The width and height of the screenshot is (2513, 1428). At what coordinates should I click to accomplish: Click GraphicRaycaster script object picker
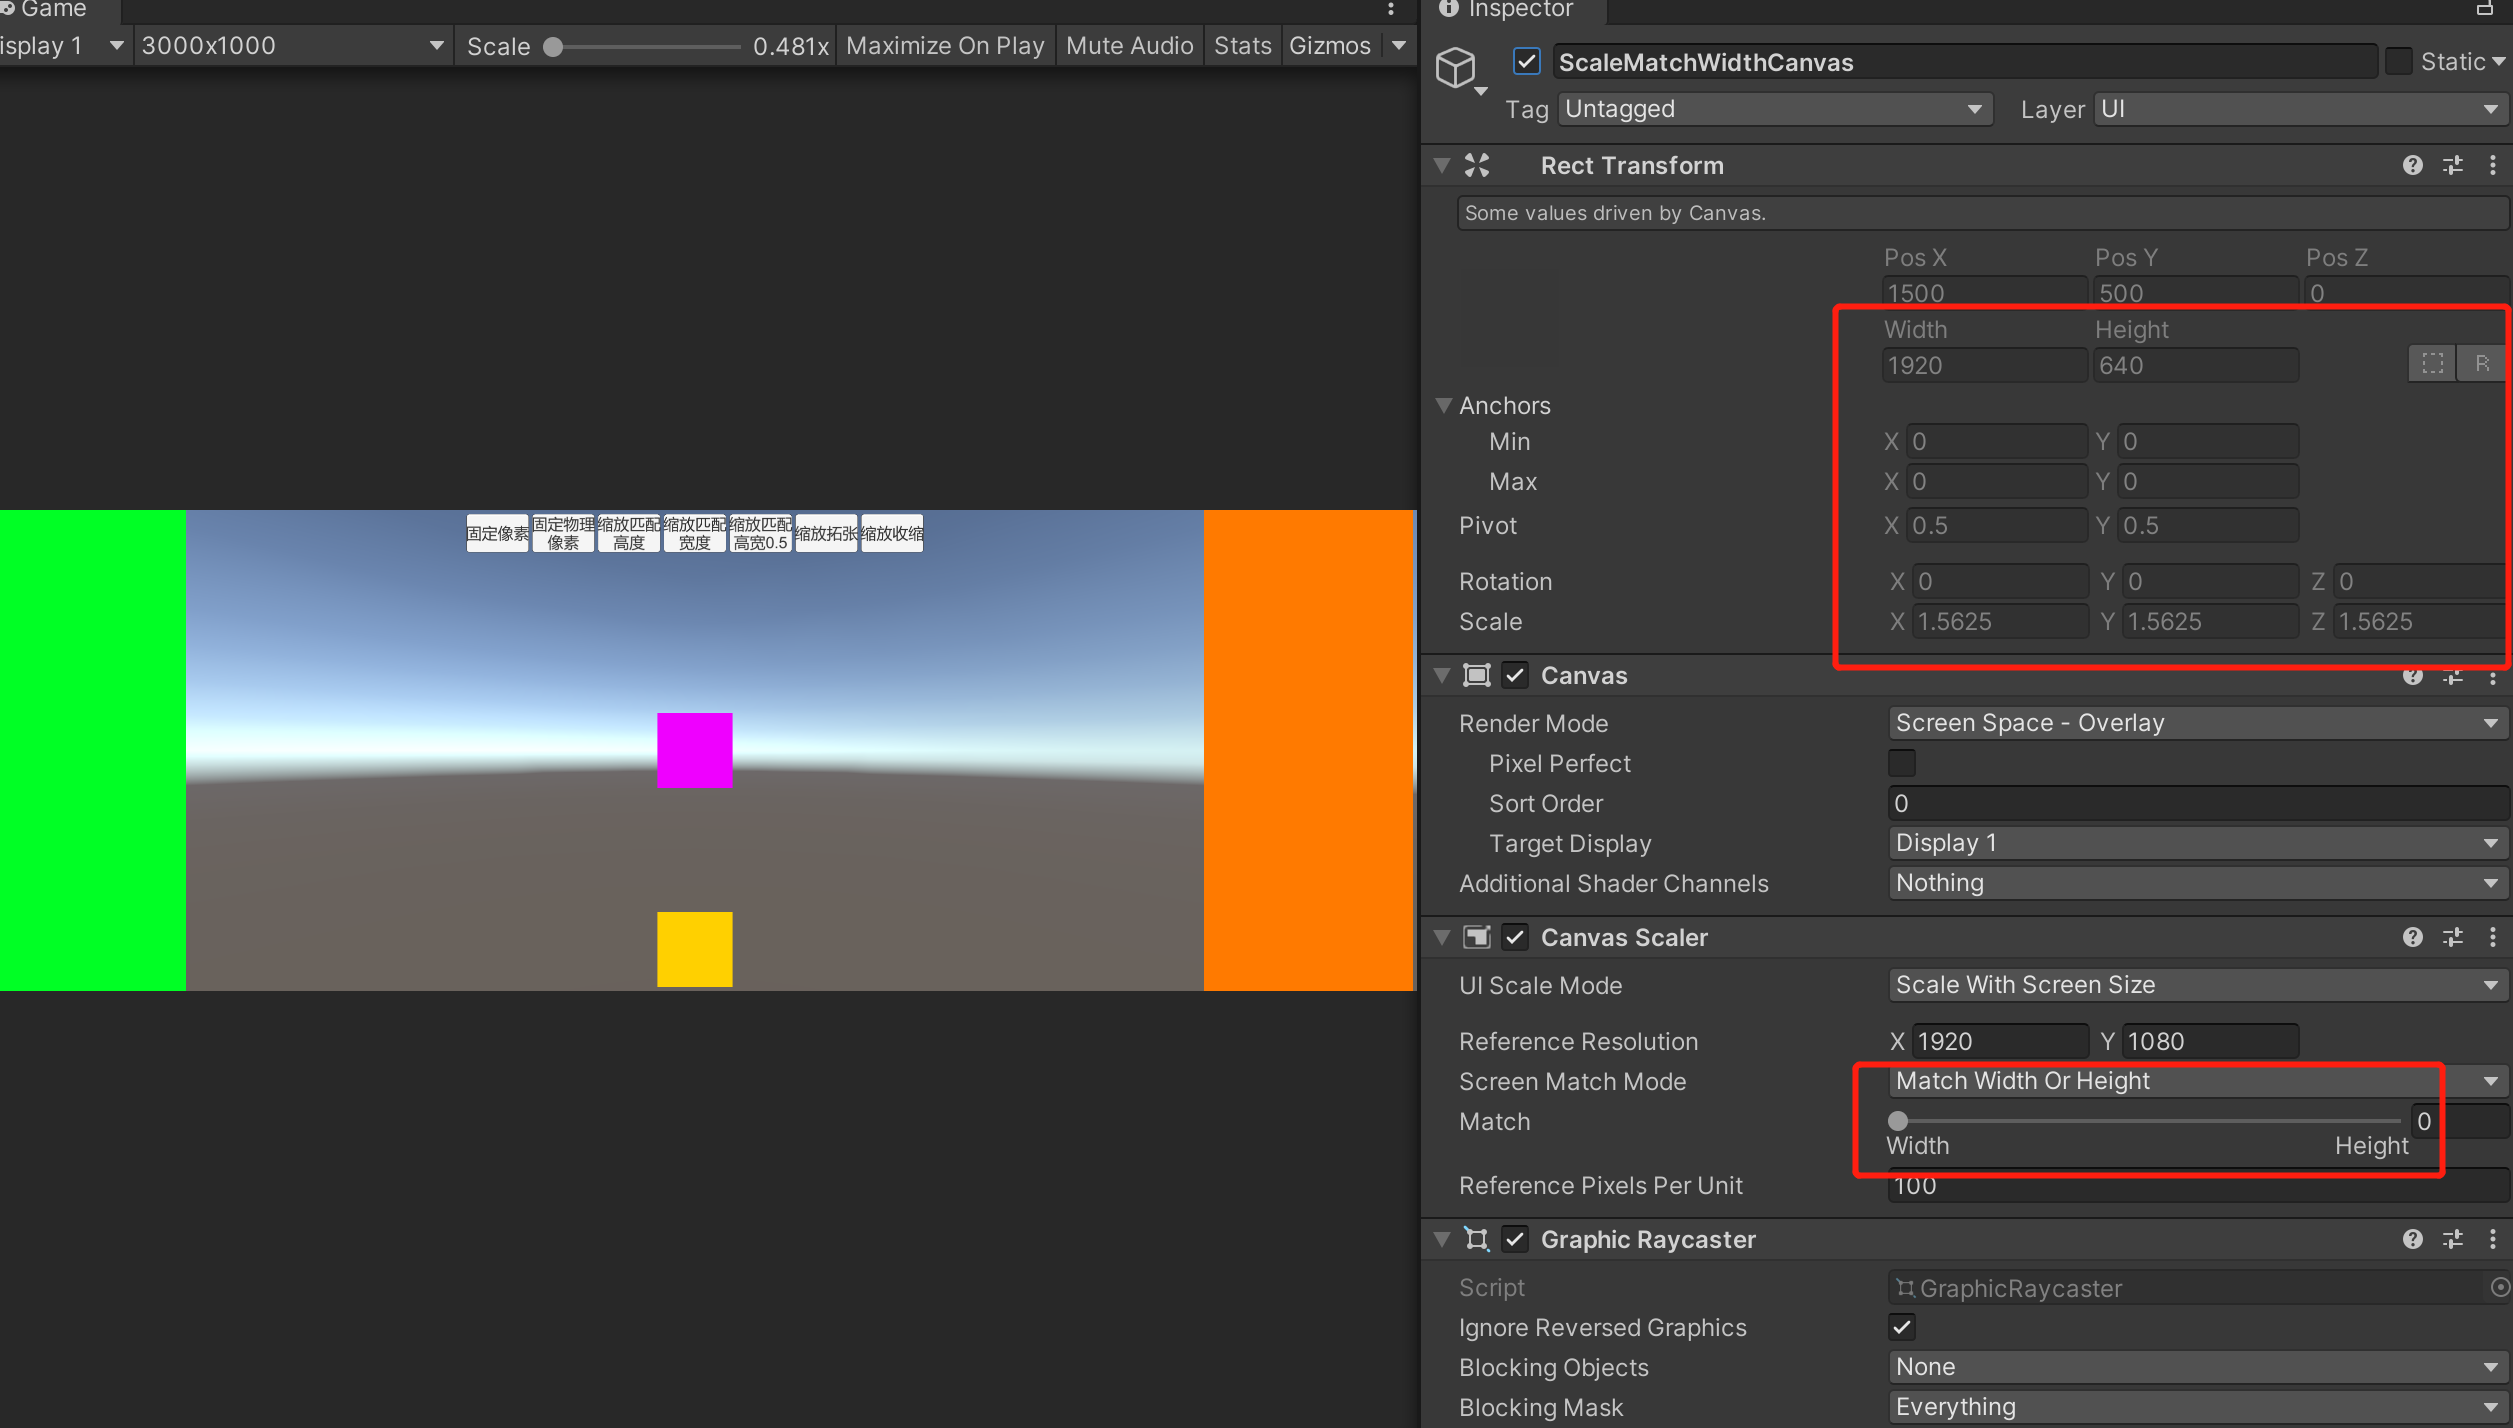pyautogui.click(x=2499, y=1287)
